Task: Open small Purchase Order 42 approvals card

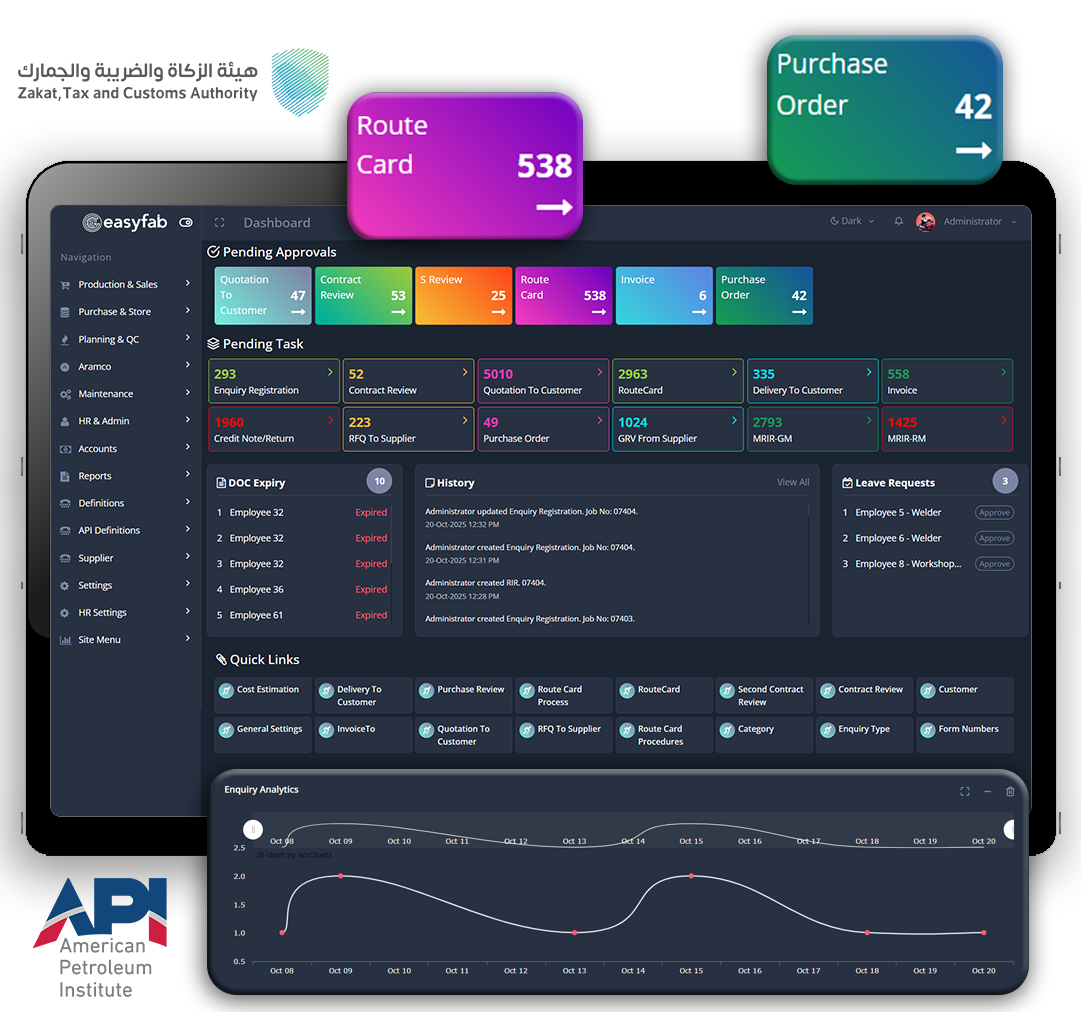Action: (x=764, y=295)
